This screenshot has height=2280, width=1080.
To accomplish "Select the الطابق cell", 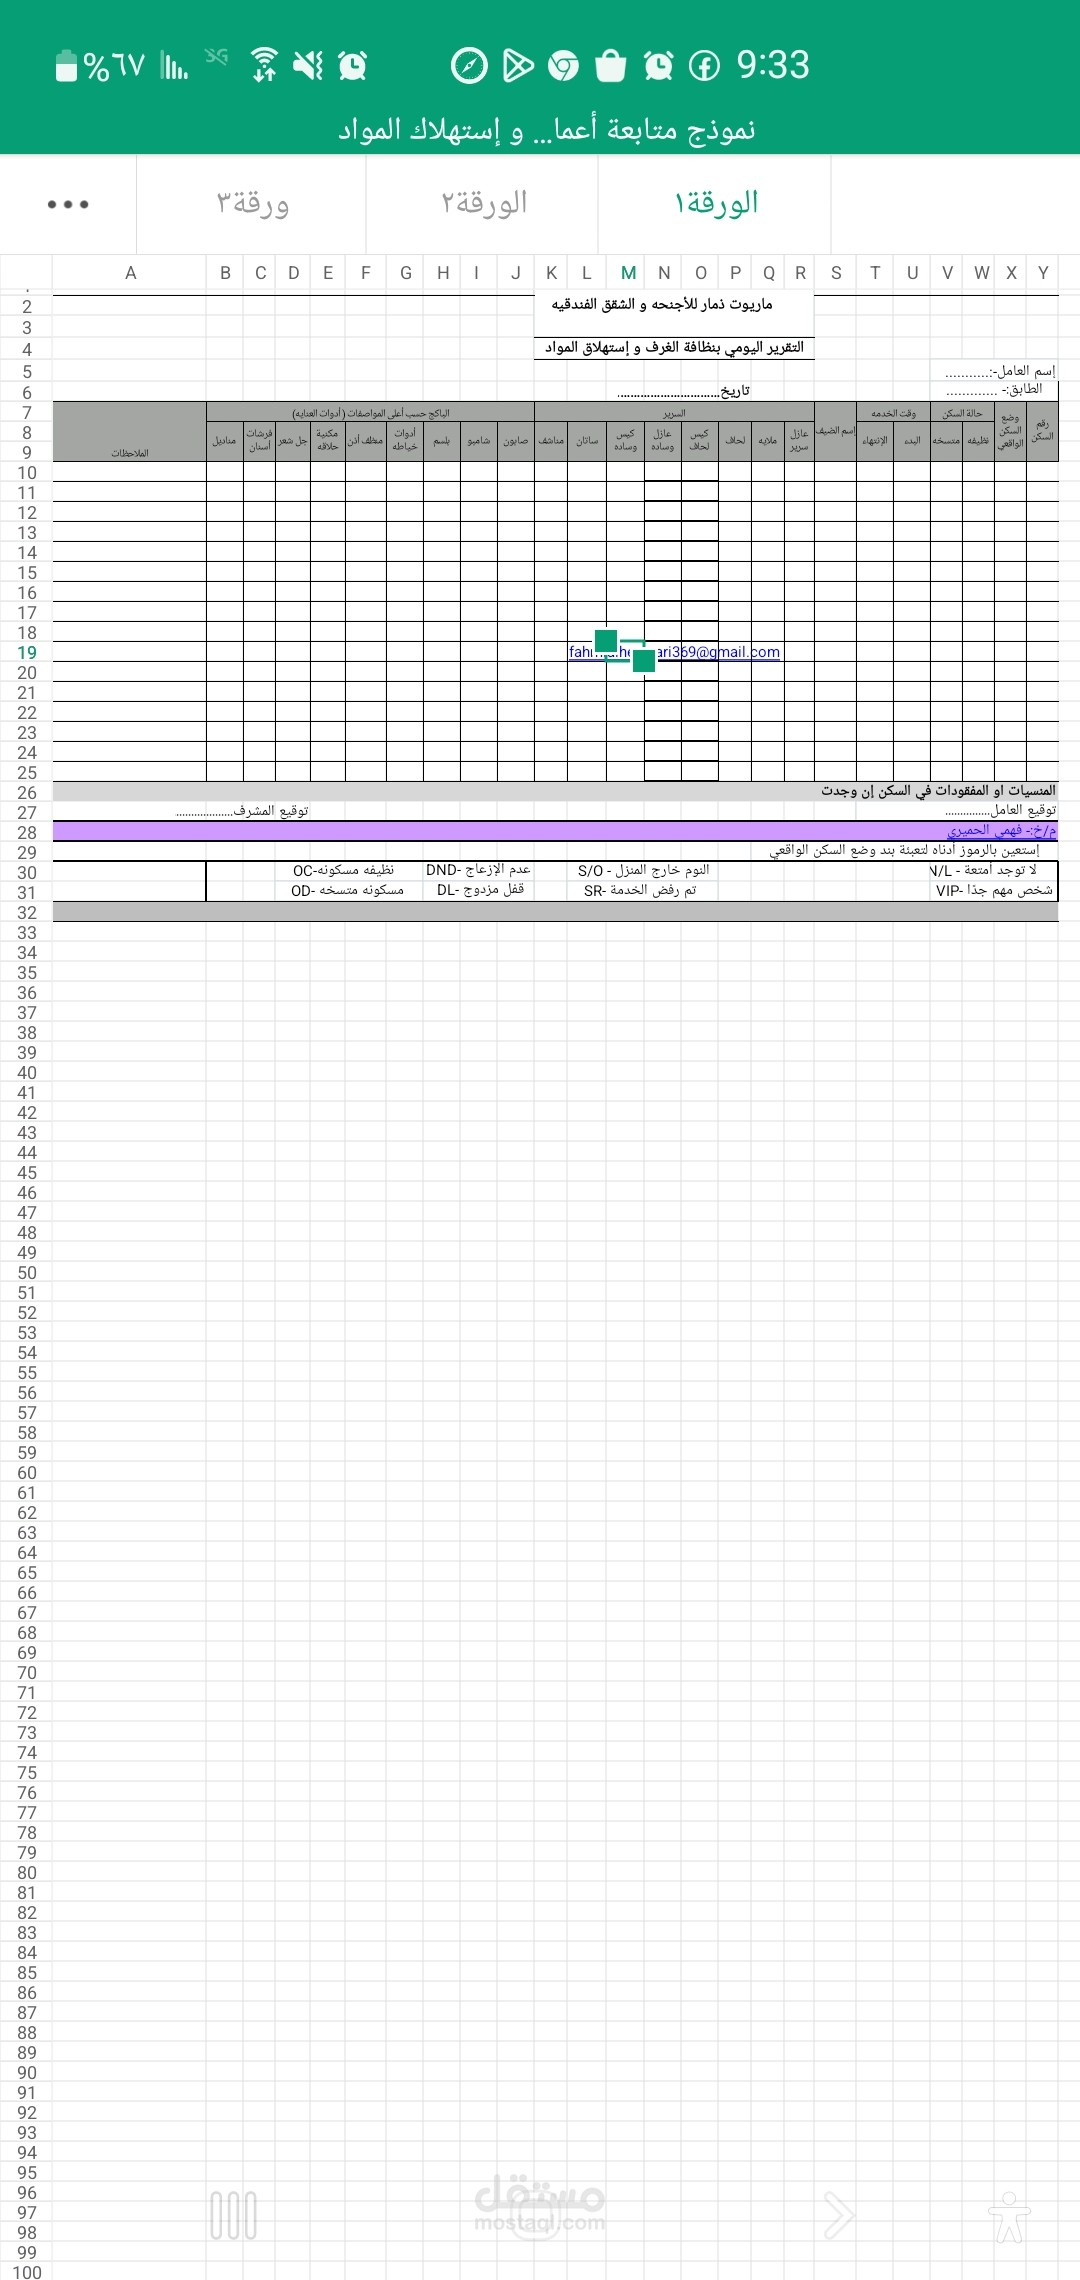I will point(994,389).
